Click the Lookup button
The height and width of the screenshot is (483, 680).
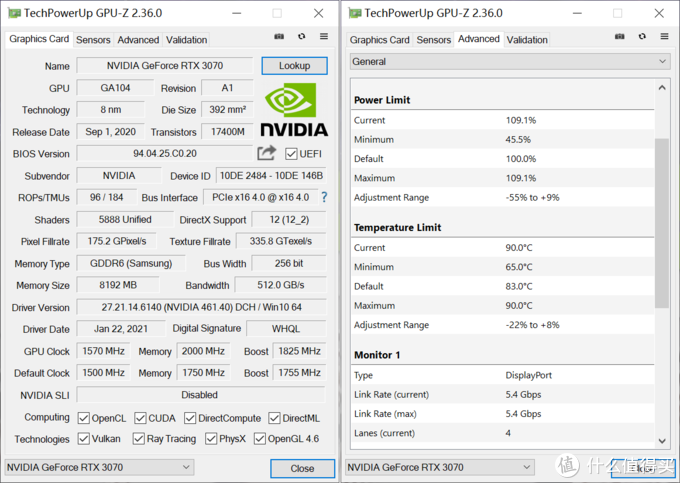(x=294, y=65)
